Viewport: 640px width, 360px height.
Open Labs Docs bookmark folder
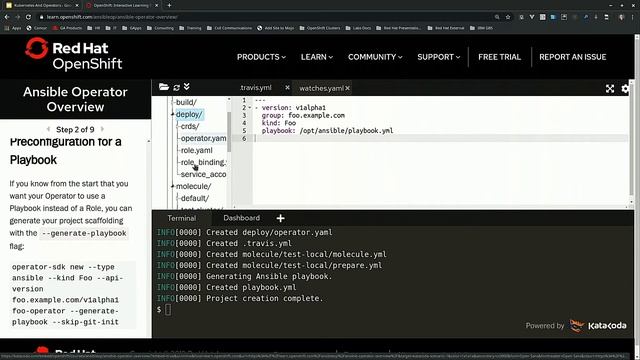click(358, 28)
